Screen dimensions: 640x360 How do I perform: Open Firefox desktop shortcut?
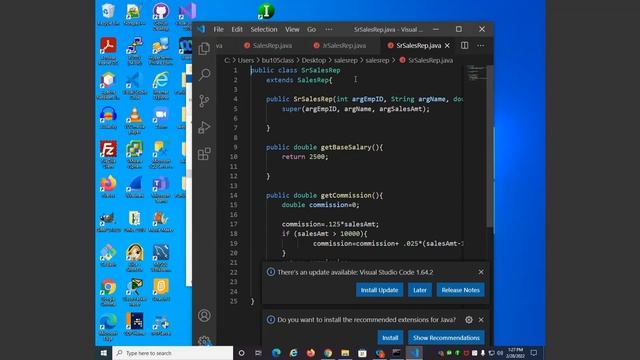tap(108, 187)
